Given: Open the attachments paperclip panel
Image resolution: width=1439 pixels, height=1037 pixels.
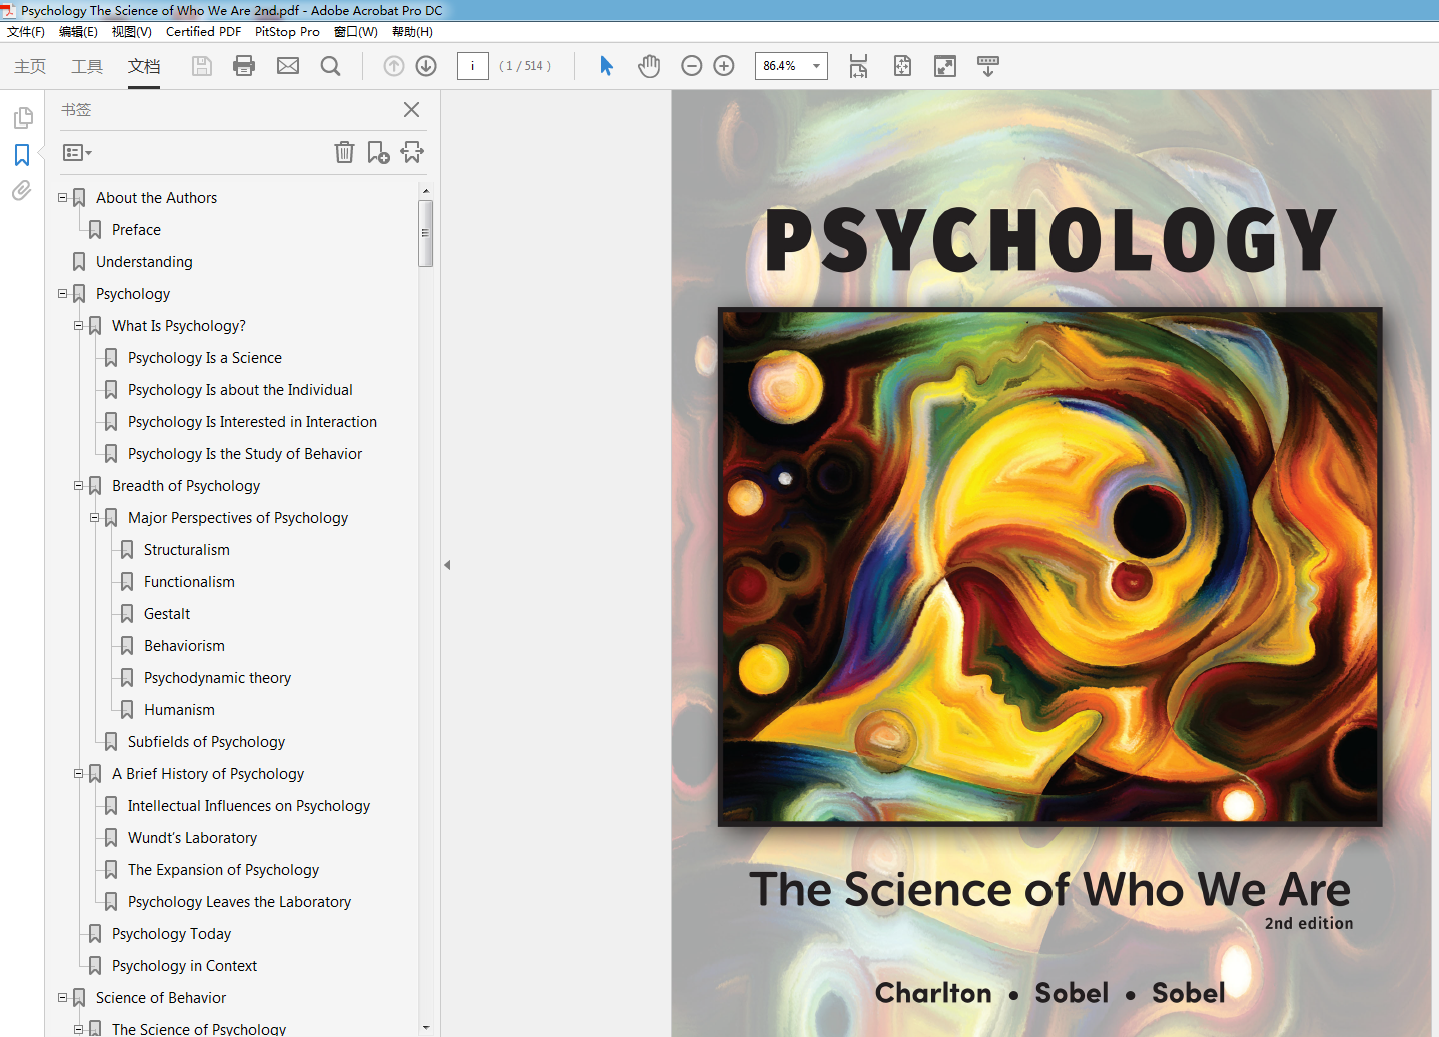Looking at the screenshot, I should (x=22, y=190).
